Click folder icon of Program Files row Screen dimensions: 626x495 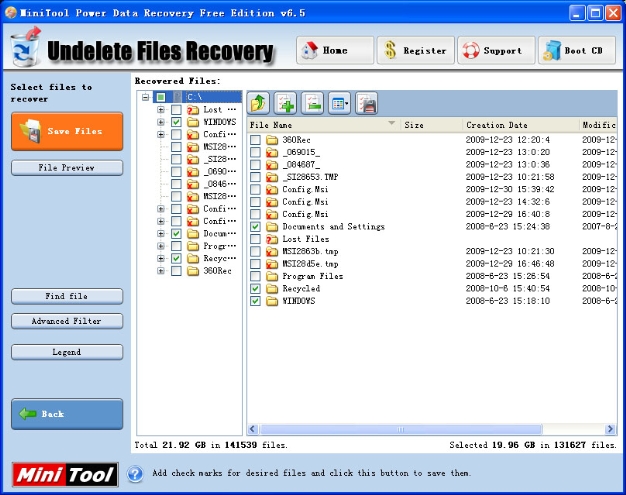[x=272, y=276]
